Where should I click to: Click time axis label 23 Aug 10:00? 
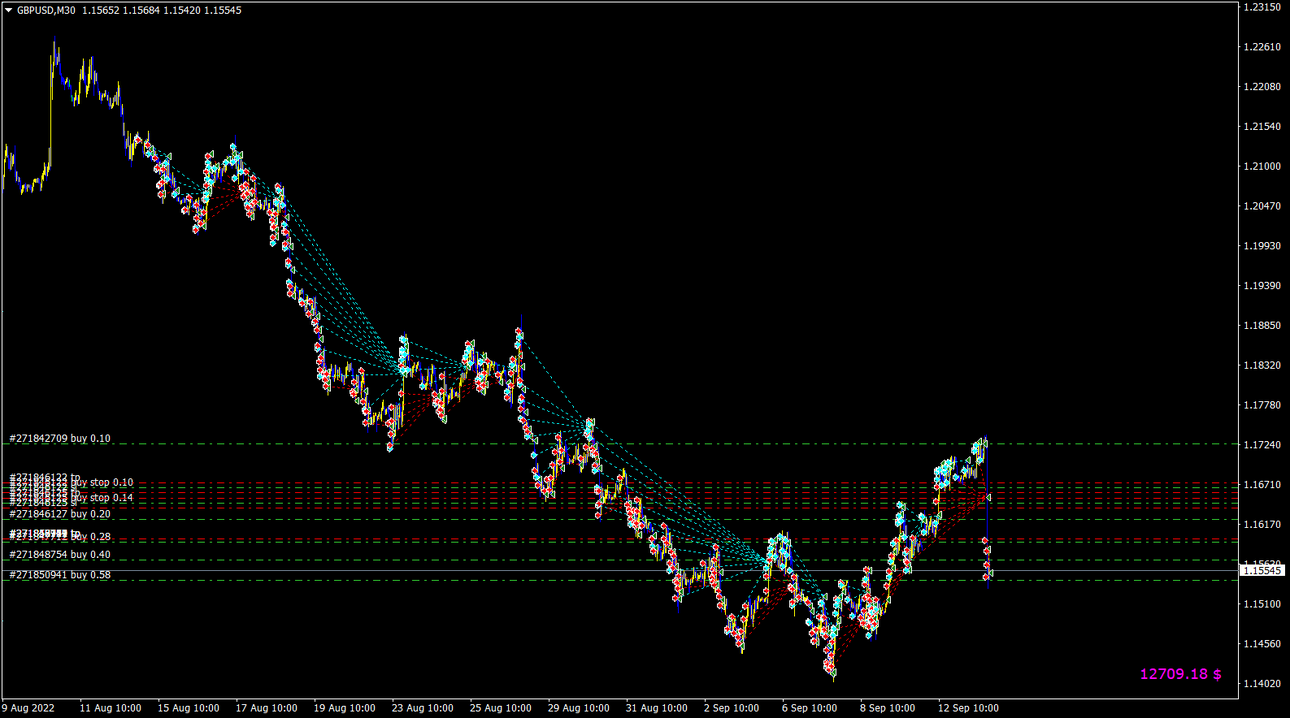[x=423, y=708]
